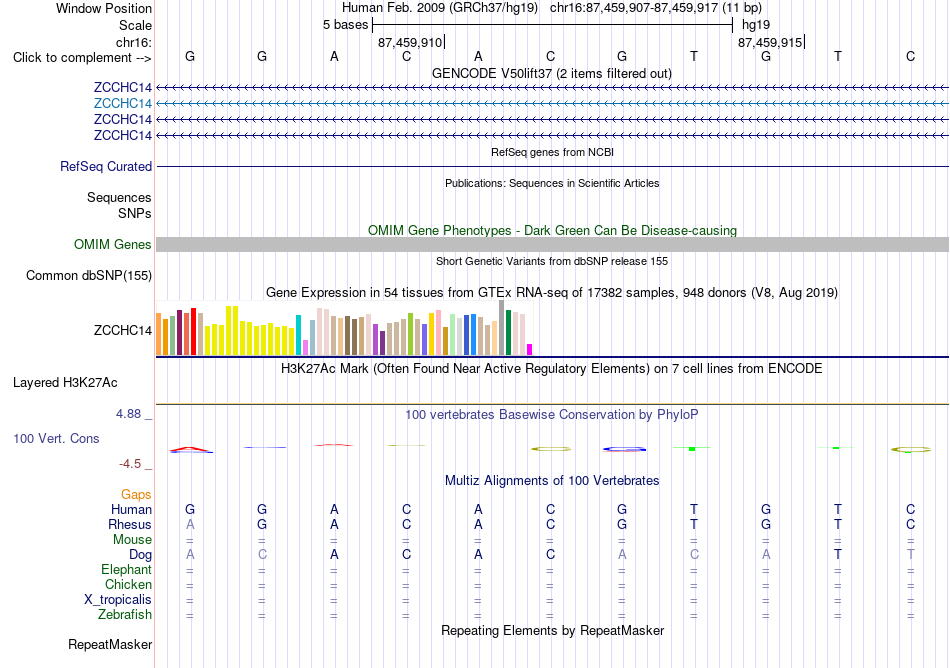
Task: Click the hg19 assembly label near scale bar
Action: pyautogui.click(x=756, y=25)
